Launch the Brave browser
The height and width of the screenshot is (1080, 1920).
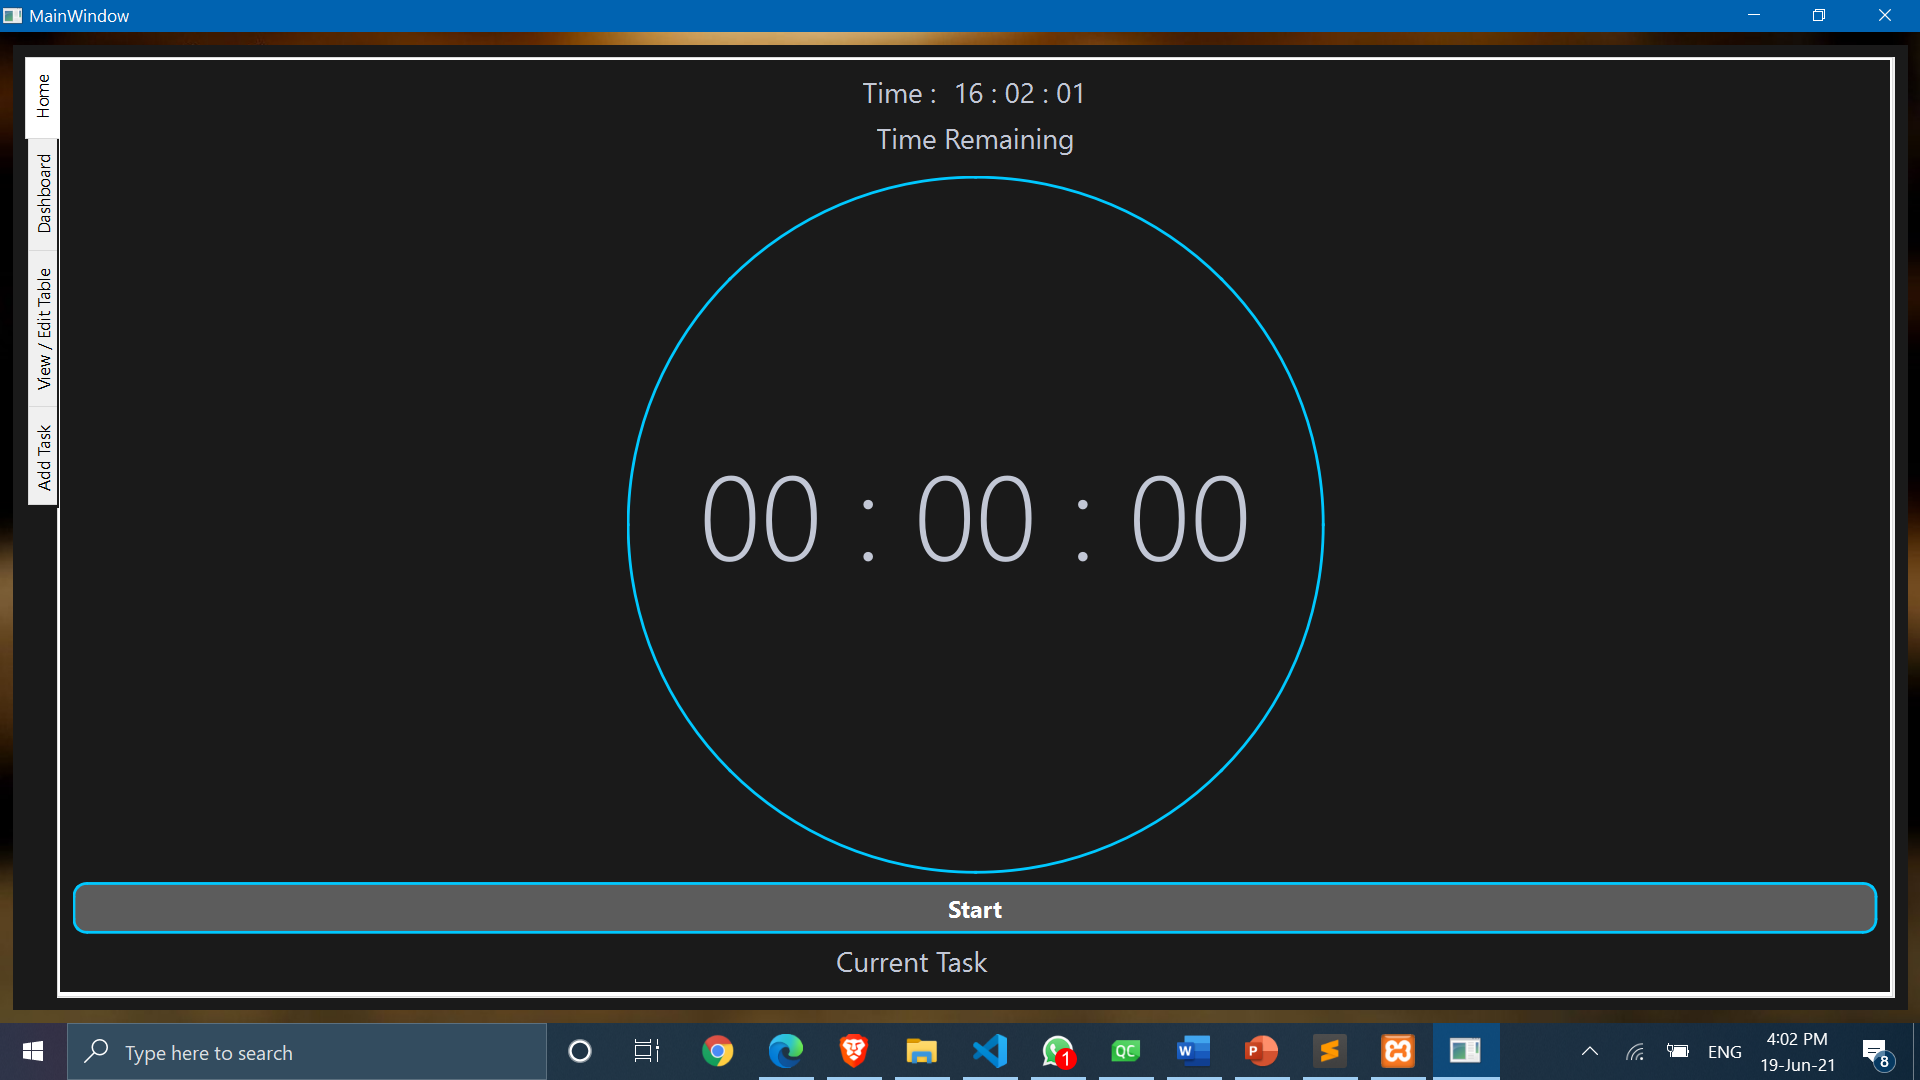(x=855, y=1051)
